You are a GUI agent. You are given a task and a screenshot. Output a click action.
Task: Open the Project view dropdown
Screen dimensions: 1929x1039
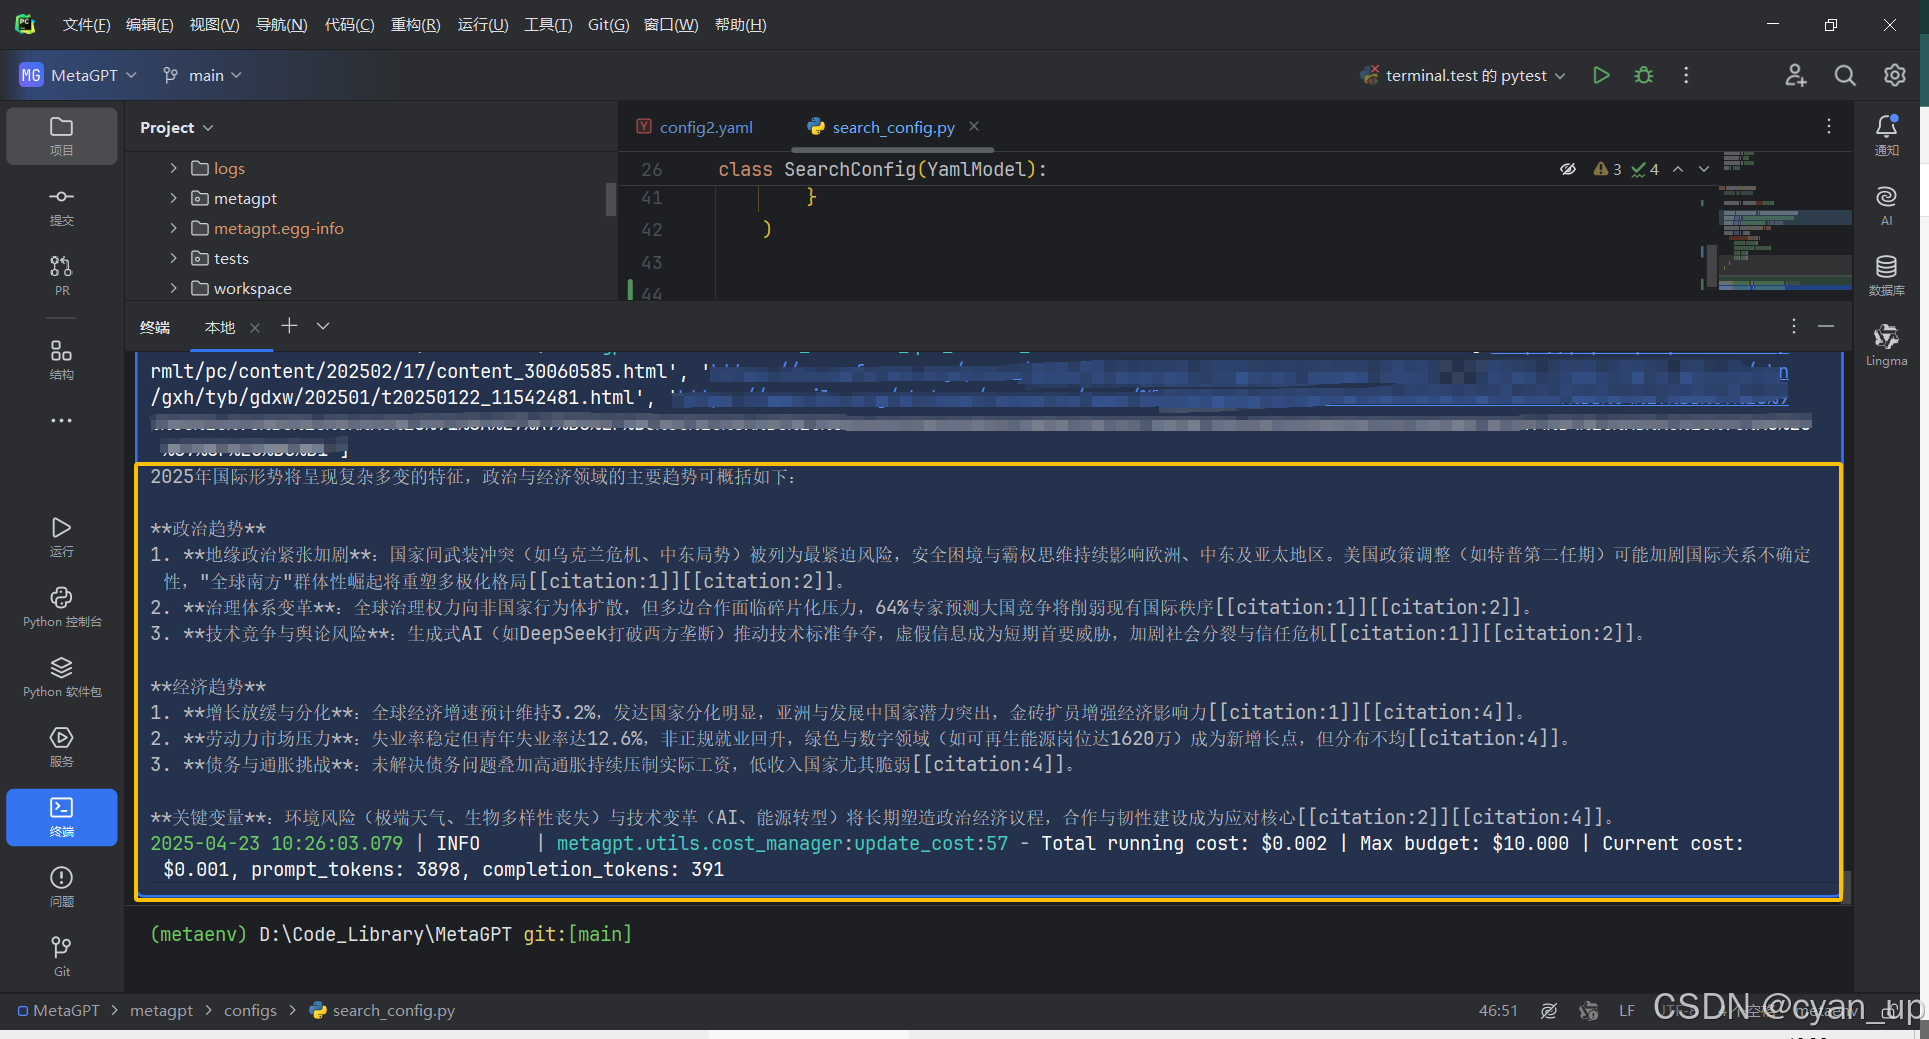(x=177, y=127)
